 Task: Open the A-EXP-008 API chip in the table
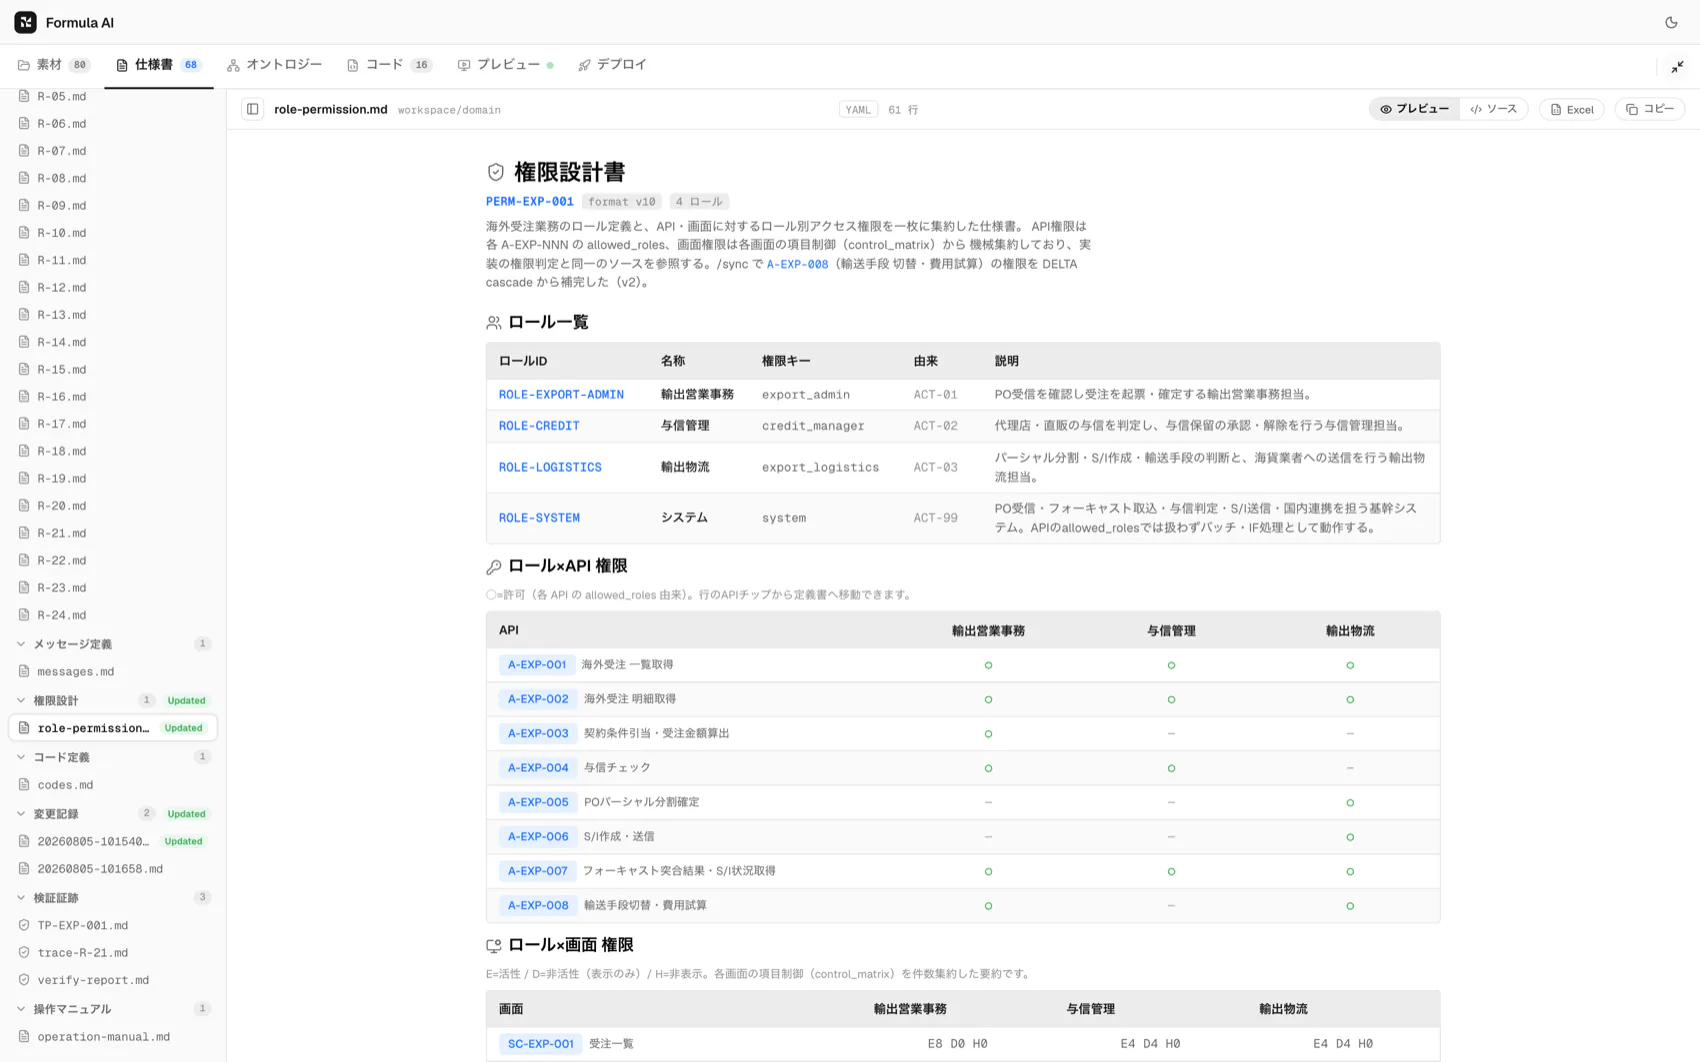[x=537, y=906]
